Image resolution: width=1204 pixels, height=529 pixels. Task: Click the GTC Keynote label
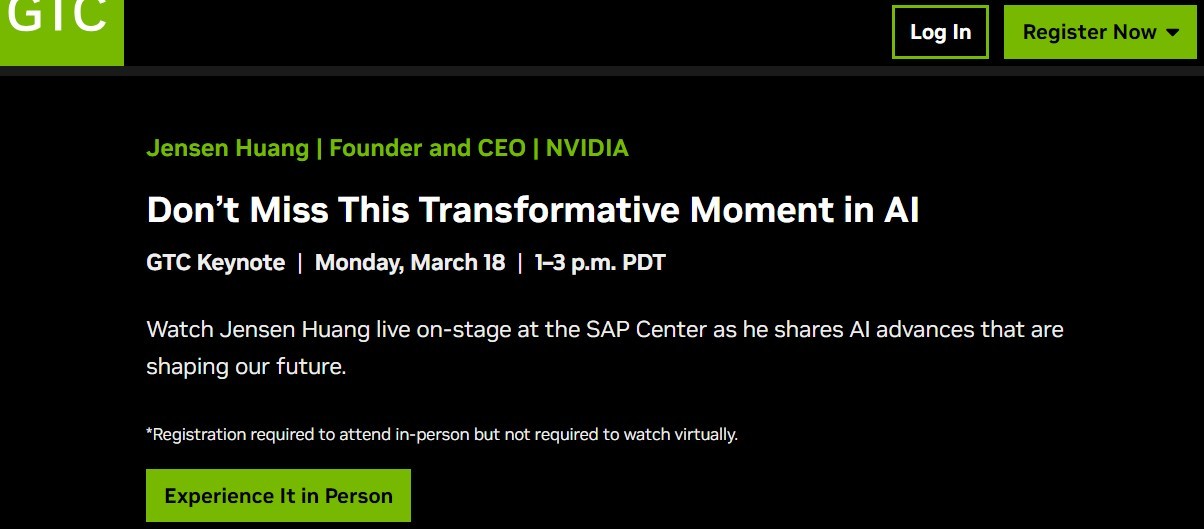point(216,263)
